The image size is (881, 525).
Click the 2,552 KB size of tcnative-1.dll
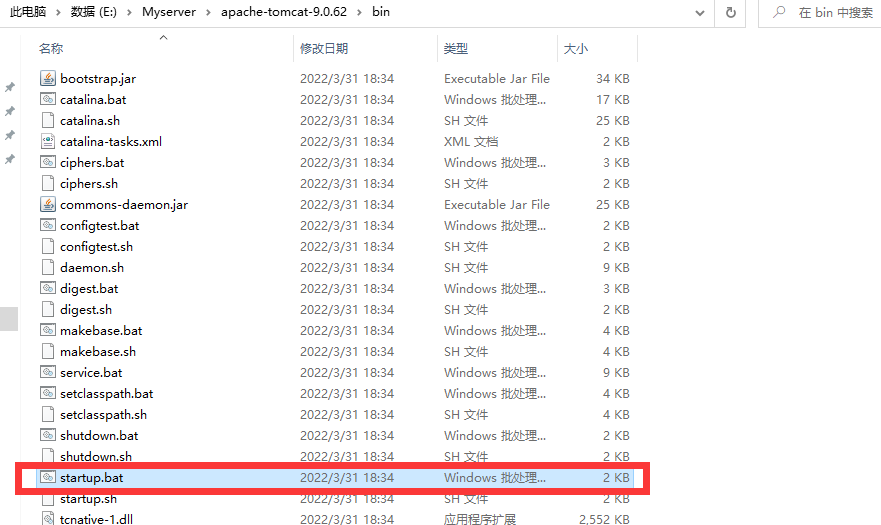point(604,519)
